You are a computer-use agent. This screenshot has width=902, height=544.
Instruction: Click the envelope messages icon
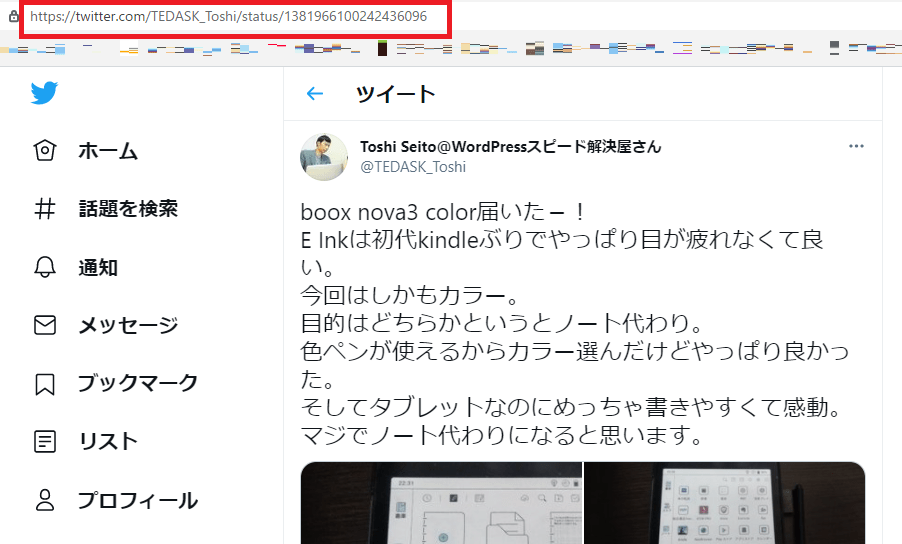pos(45,325)
